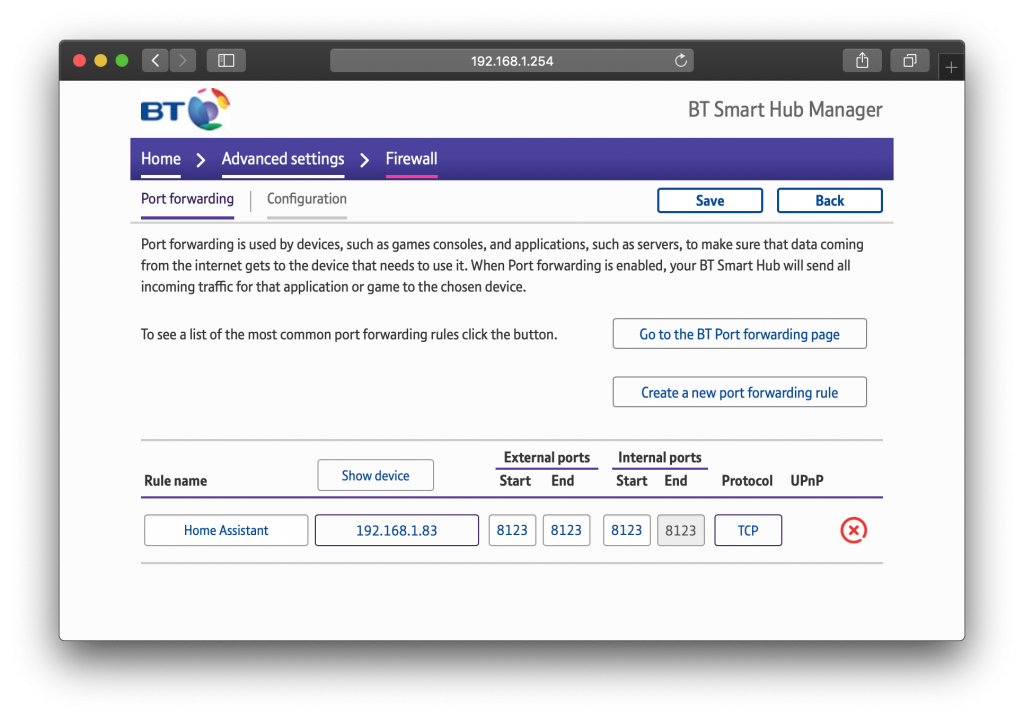The image size is (1024, 719).
Task: Open the Configuration tab
Action: point(307,199)
